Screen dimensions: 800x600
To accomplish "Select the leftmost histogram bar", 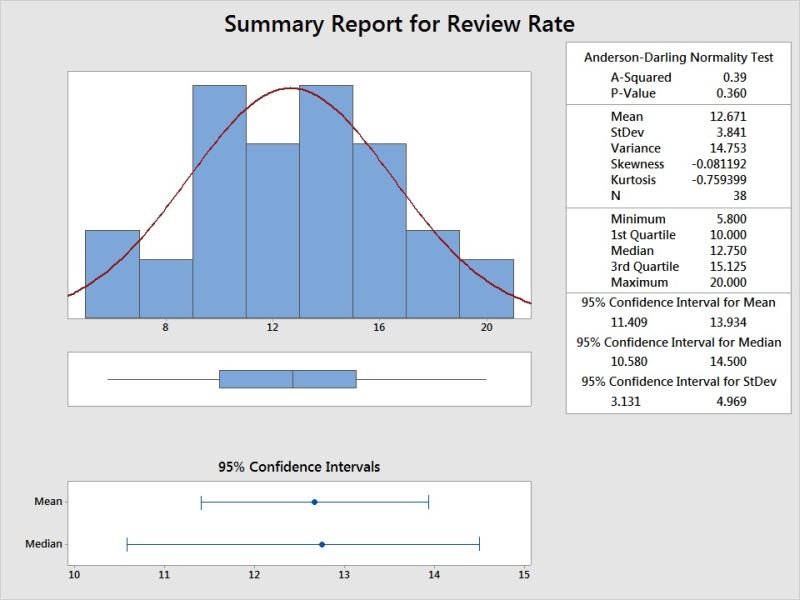I will point(112,274).
